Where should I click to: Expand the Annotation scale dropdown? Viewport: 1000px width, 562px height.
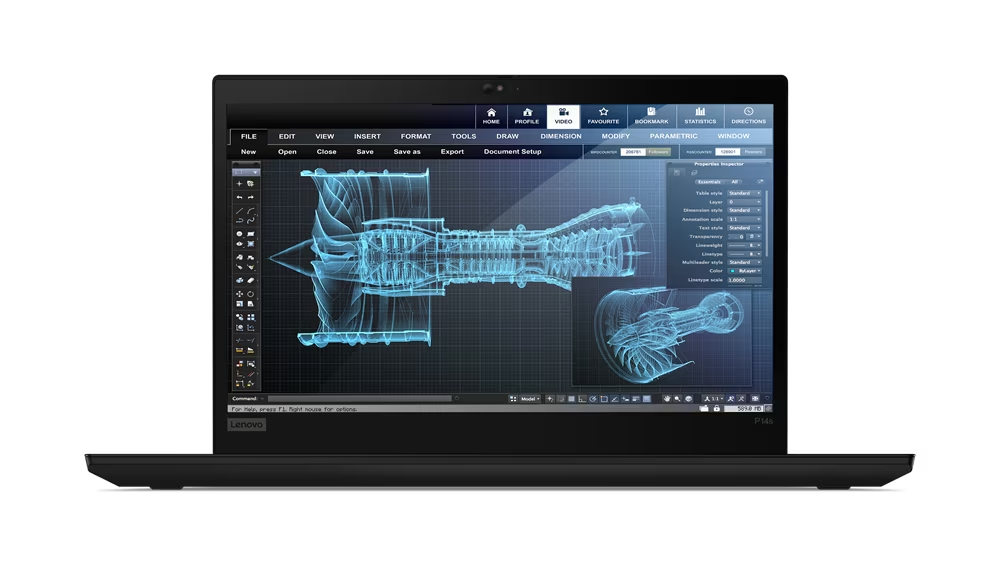click(744, 219)
